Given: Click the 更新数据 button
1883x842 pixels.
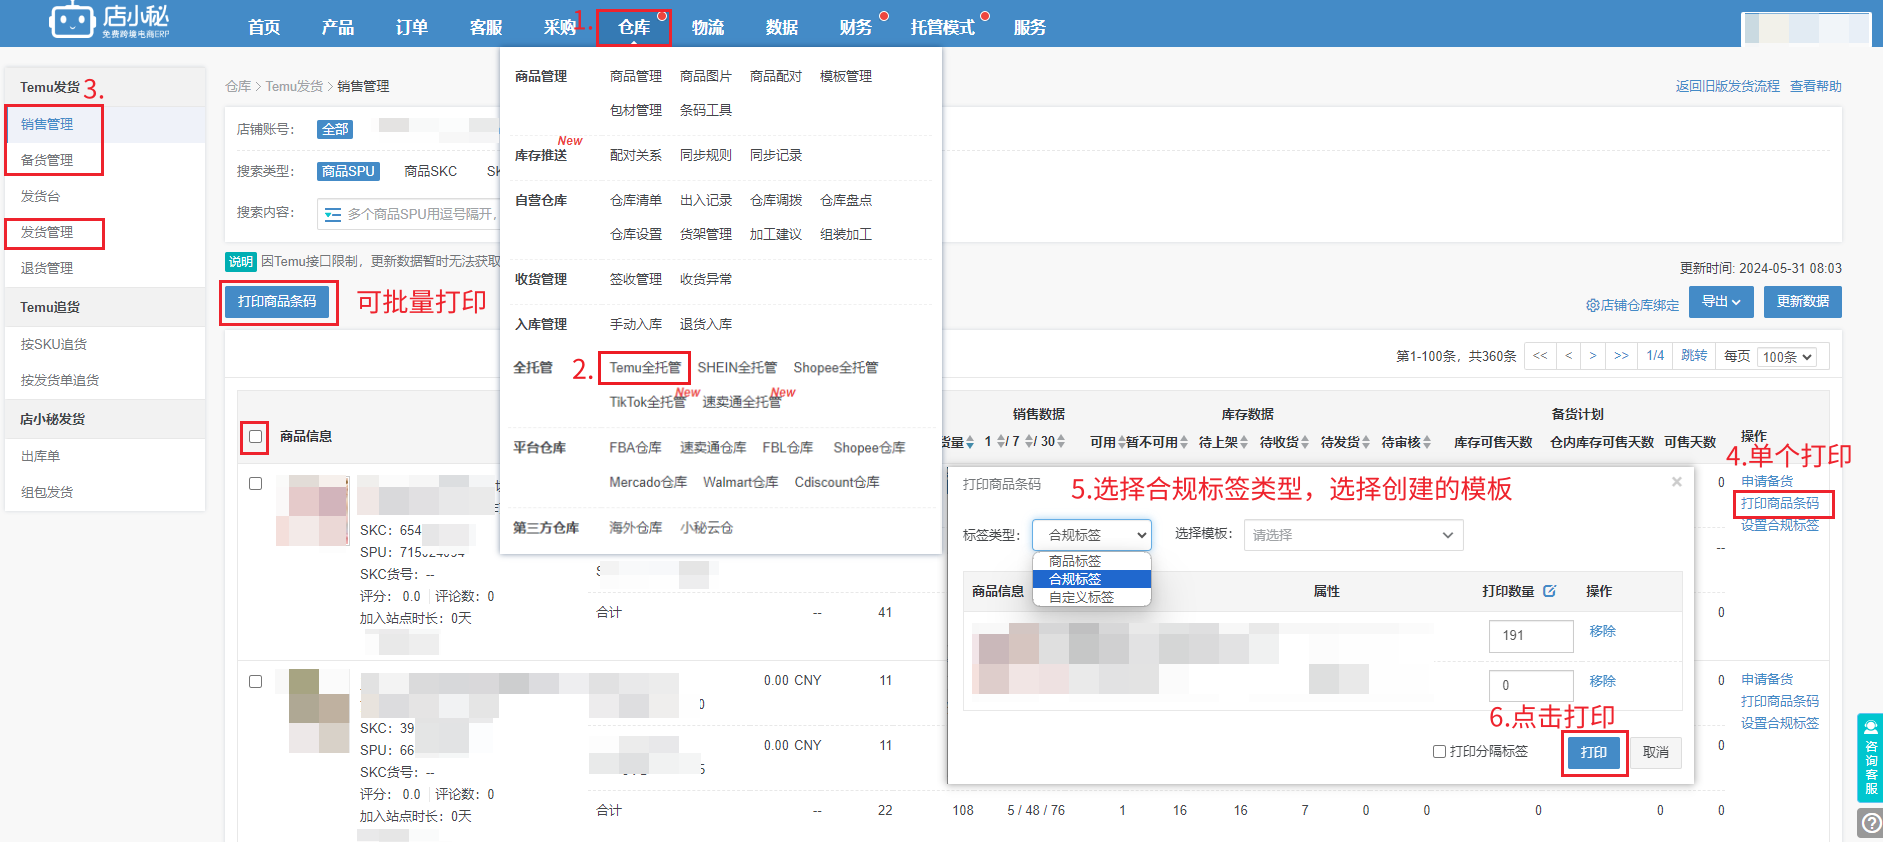Looking at the screenshot, I should click(x=1803, y=301).
